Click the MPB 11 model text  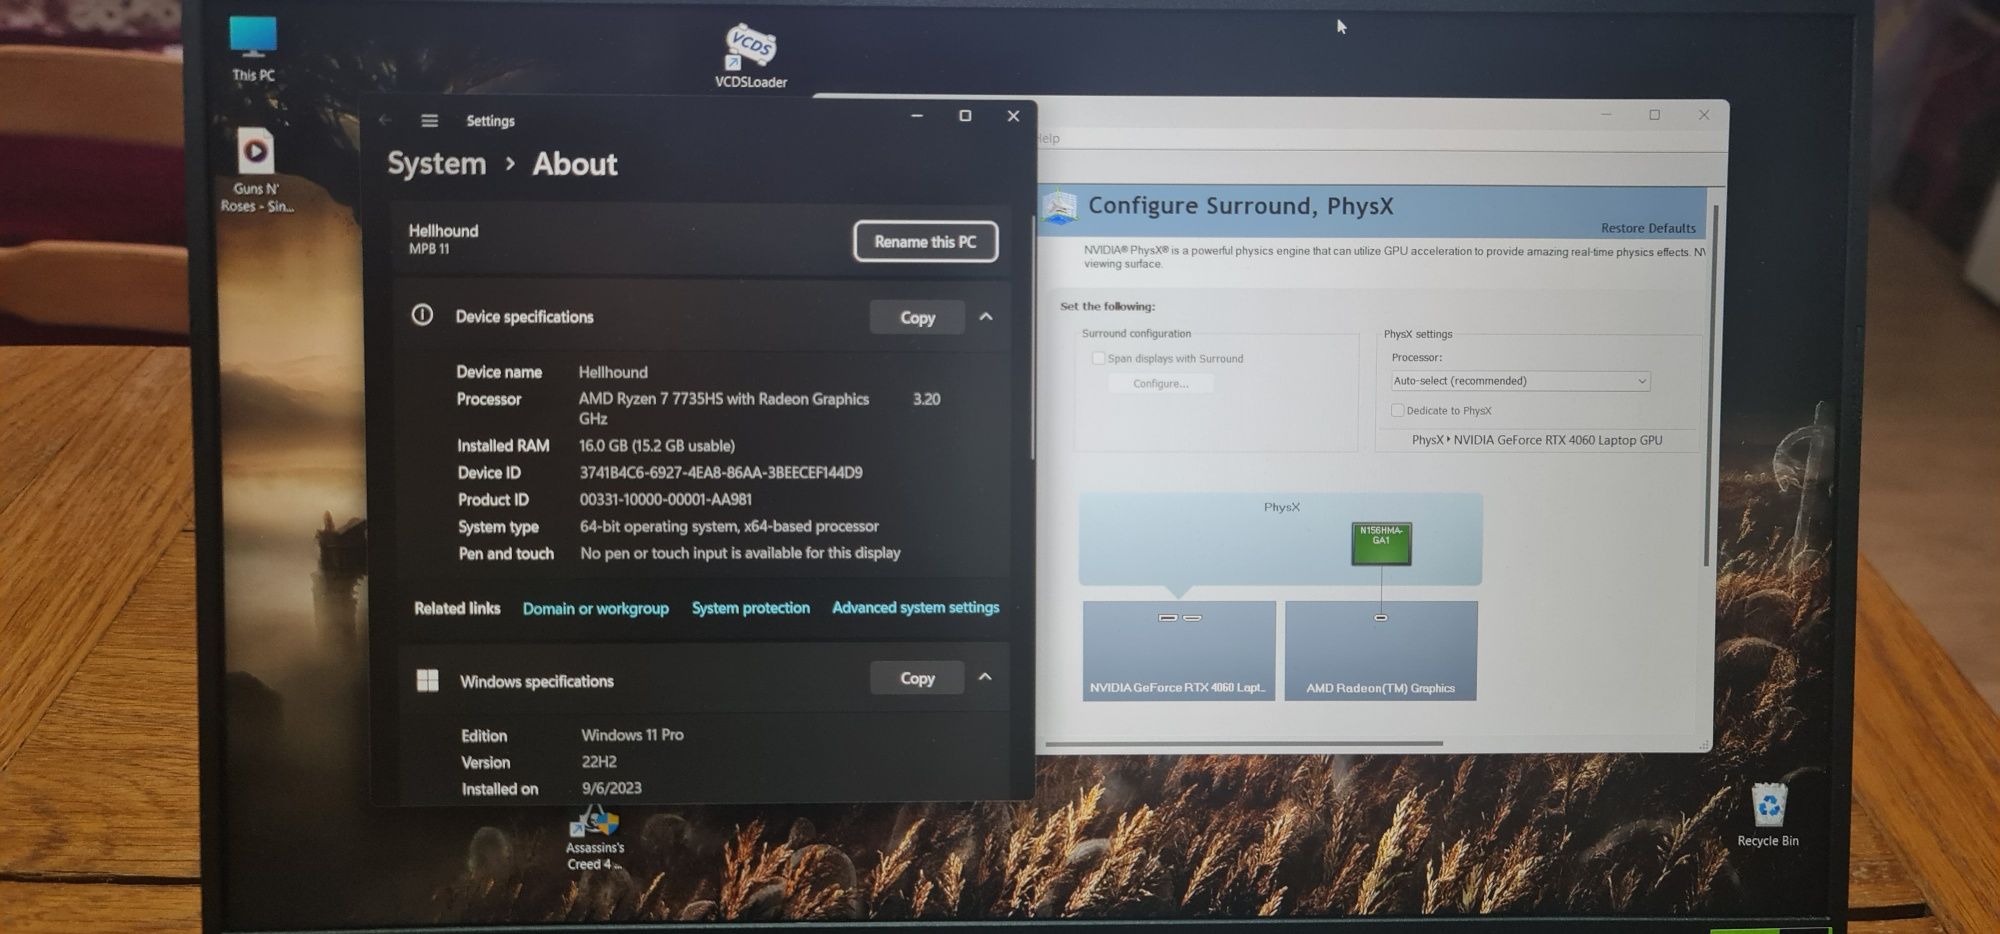coord(429,249)
